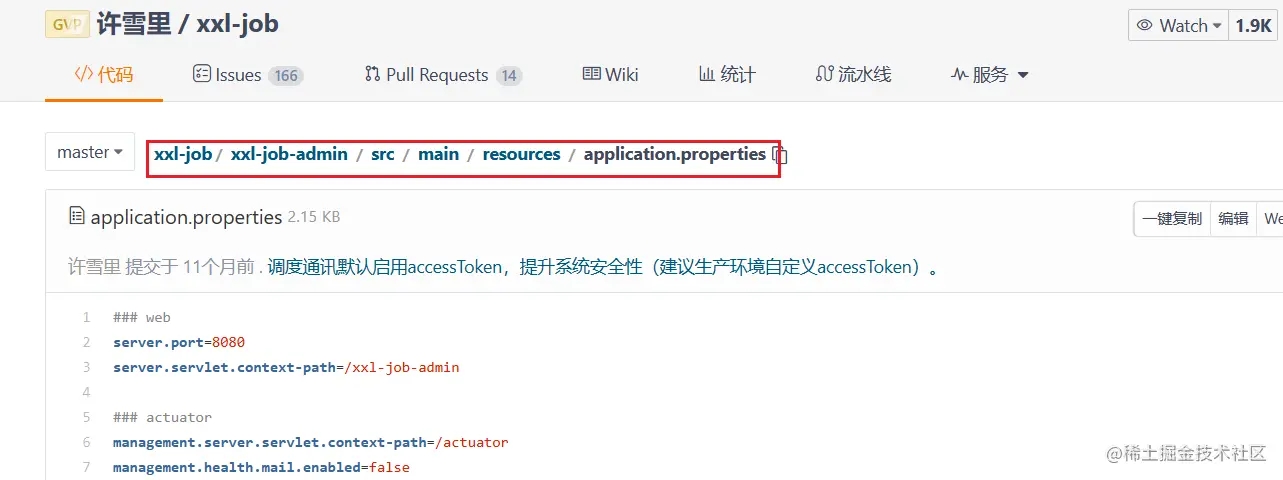Copy file path using clipboard icon

(781, 155)
